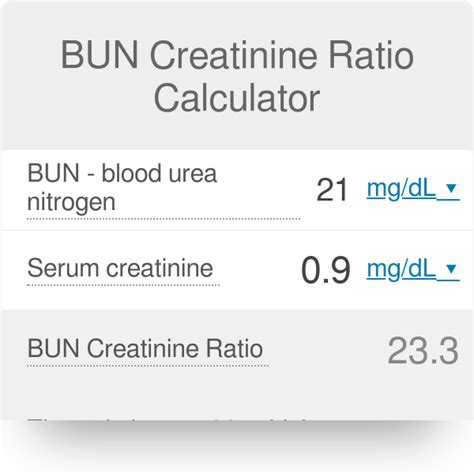Screen dimensions: 474x474
Task: Click the dotted underline beneath 'Serum creatinine'
Action: point(123,285)
